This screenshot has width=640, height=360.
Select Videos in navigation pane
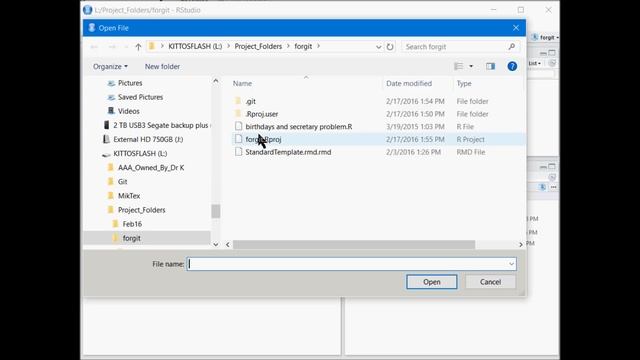[128, 111]
